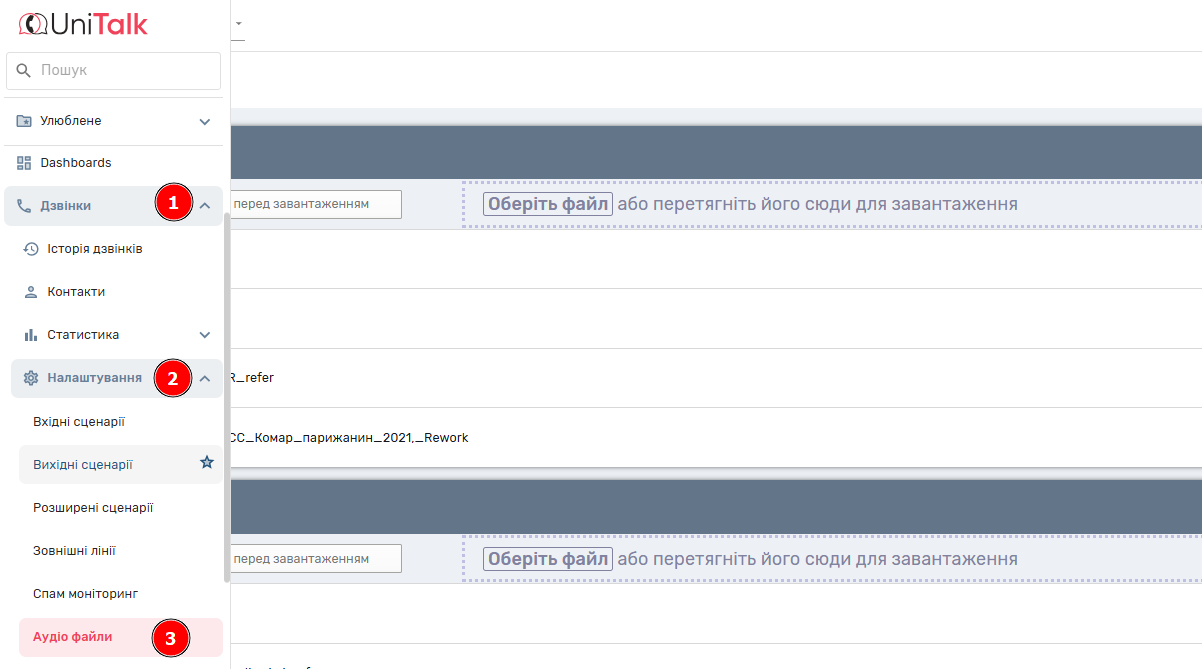The width and height of the screenshot is (1202, 669).
Task: Click the Налаштування gear icon
Action: click(x=31, y=378)
